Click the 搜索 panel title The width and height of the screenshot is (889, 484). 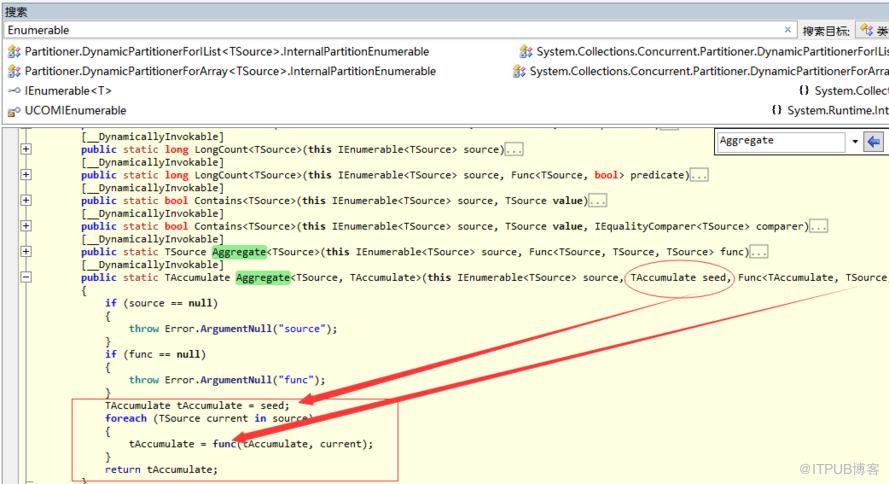click(16, 11)
